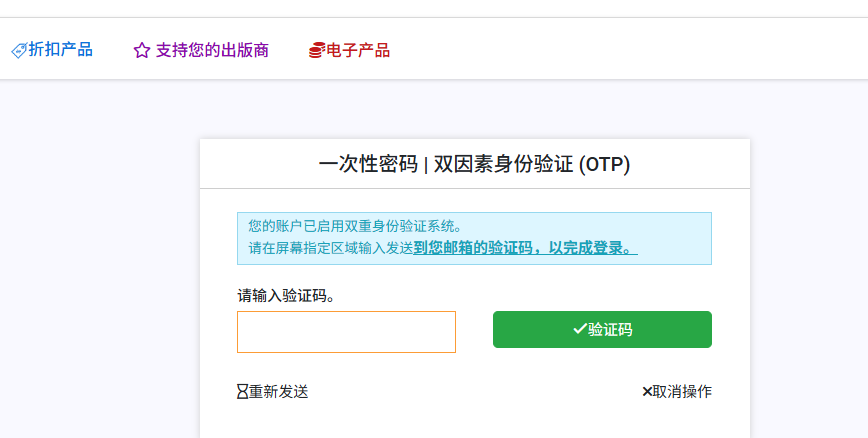Image resolution: width=868 pixels, height=438 pixels.
Task: Click the 请输入验证码 field label
Action: click(x=286, y=296)
